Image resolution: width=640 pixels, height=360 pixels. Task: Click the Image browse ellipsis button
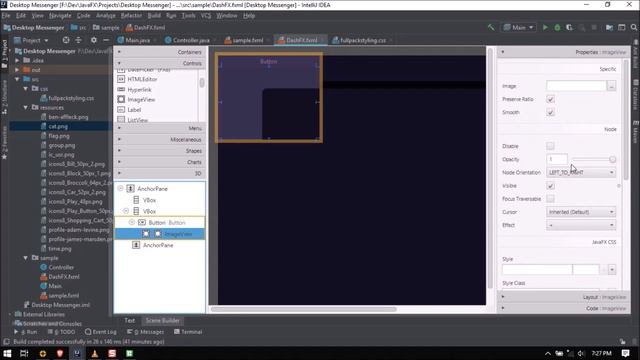tap(611, 86)
